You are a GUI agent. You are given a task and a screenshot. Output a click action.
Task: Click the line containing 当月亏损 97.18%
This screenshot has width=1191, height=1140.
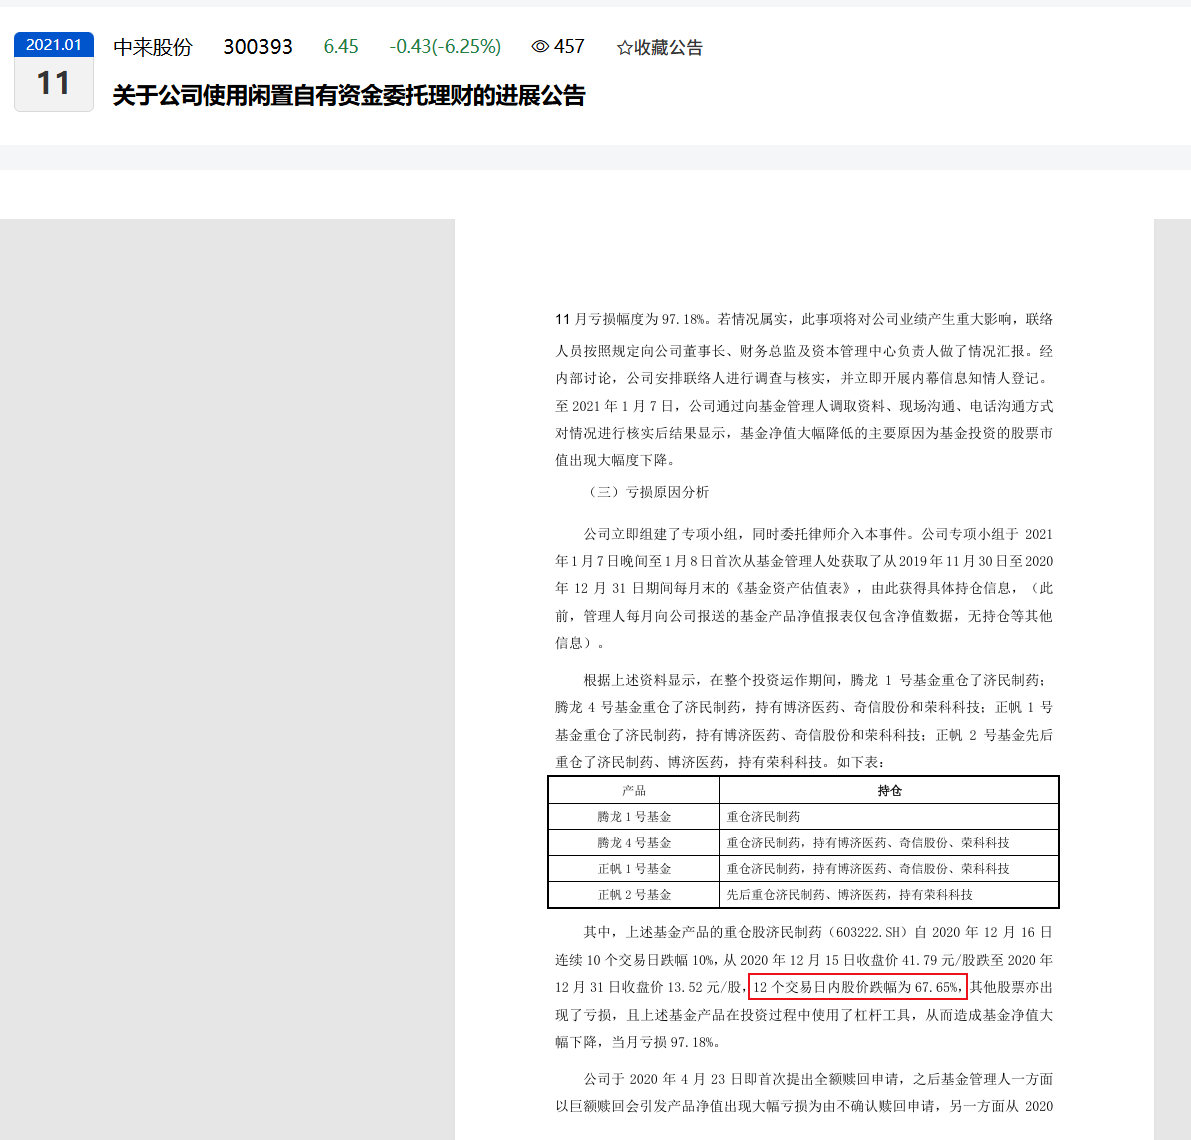point(638,1042)
